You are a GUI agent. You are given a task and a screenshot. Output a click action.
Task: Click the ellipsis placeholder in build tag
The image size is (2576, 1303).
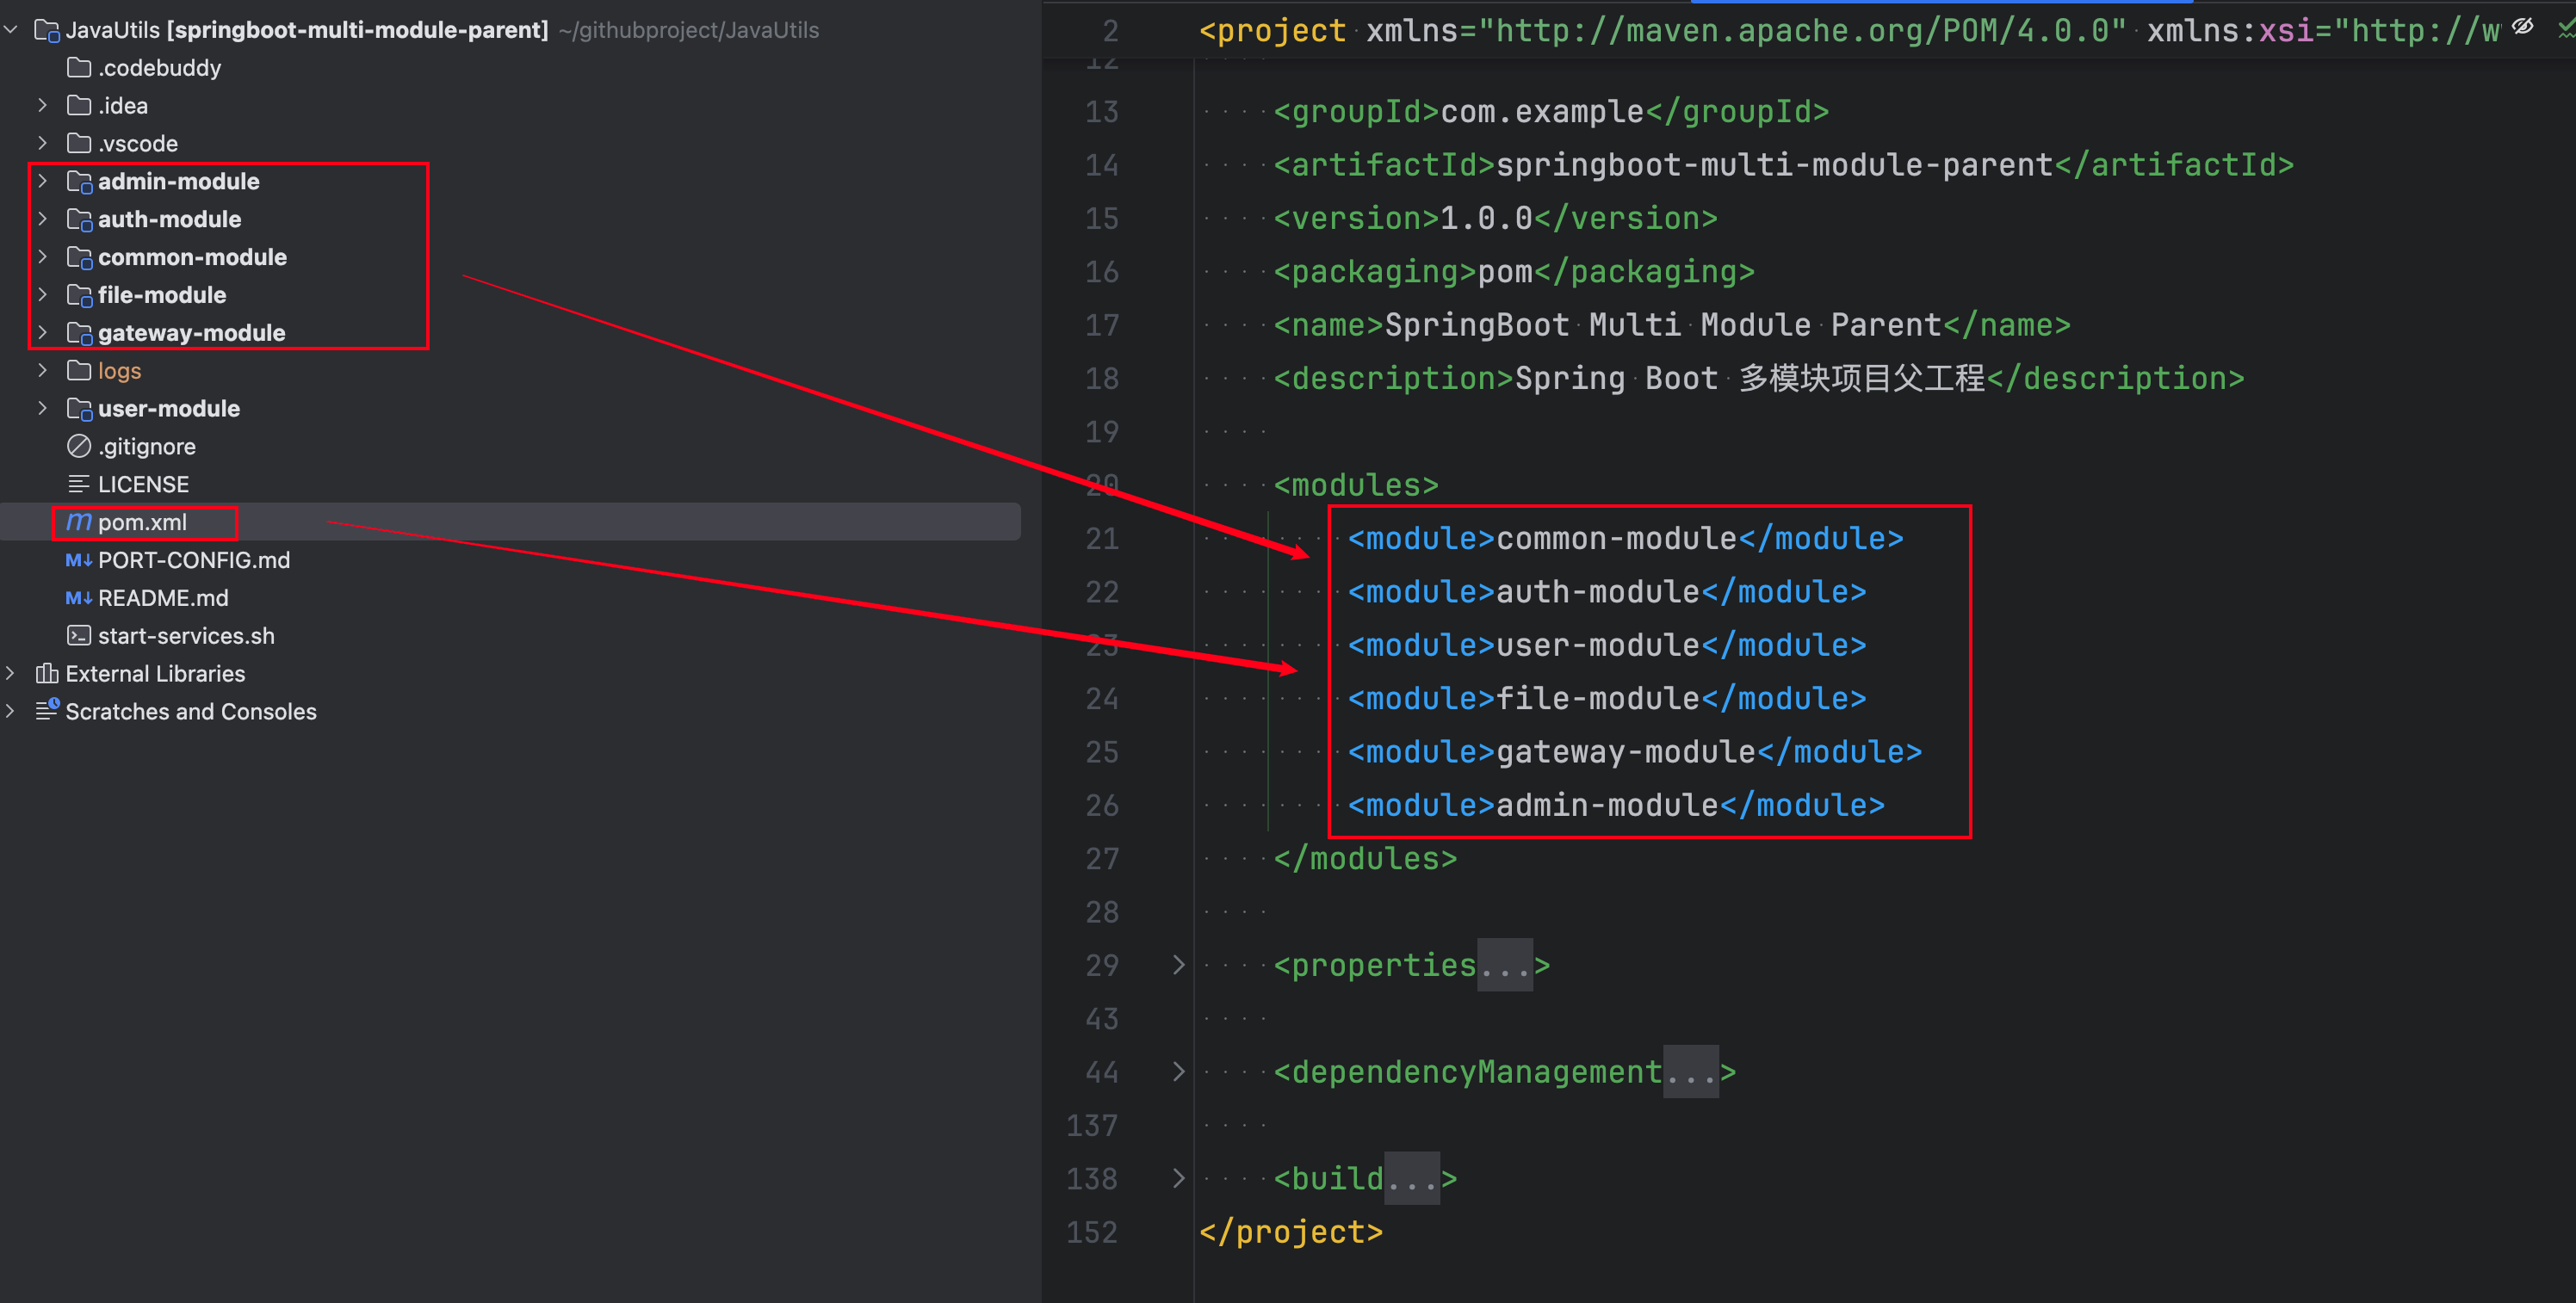1411,1179
